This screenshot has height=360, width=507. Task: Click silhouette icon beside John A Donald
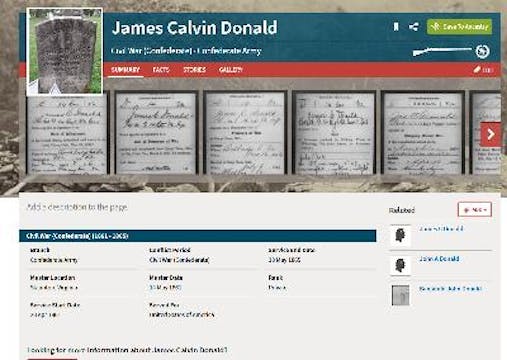pos(400,265)
